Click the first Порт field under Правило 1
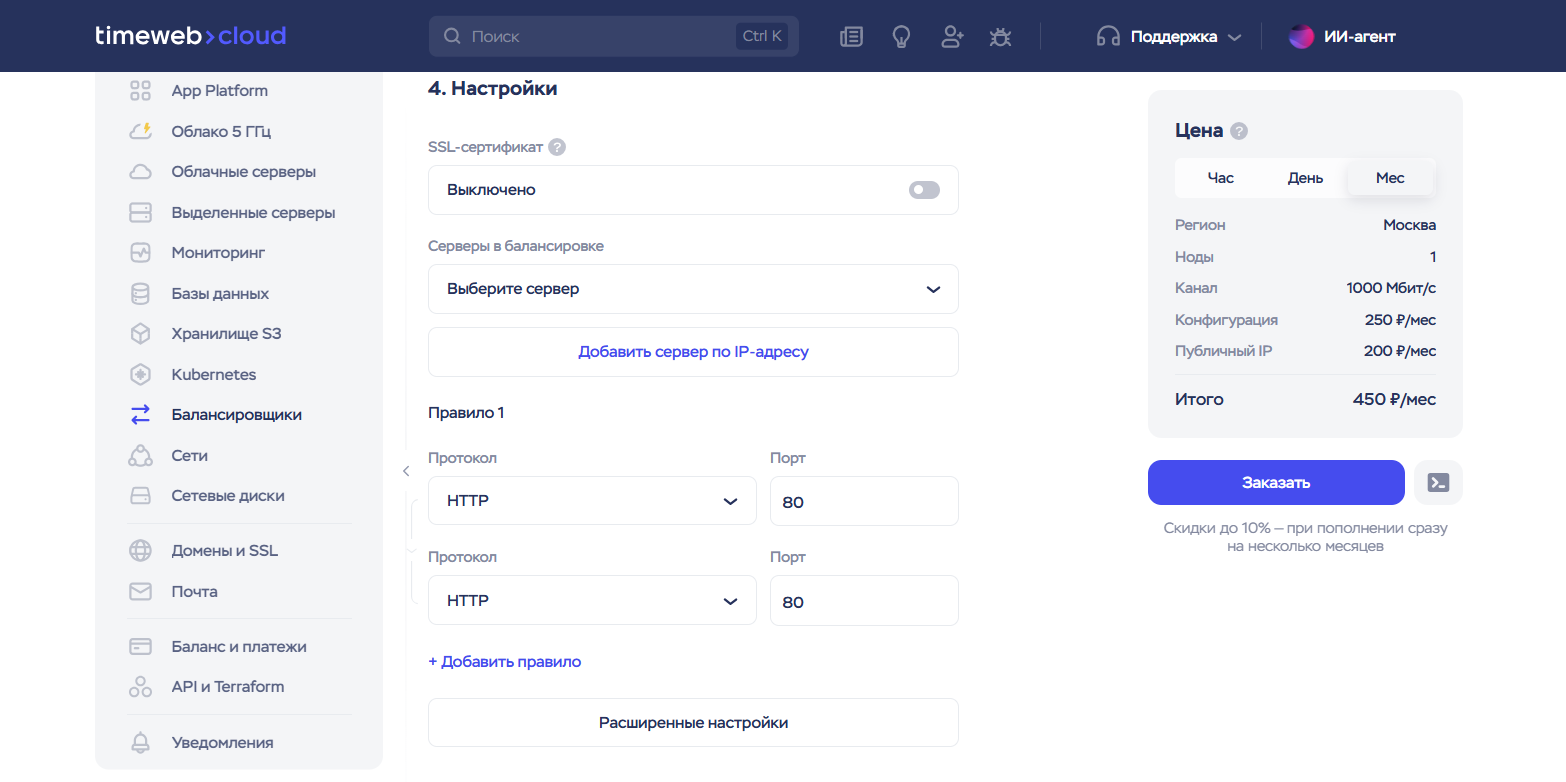The width and height of the screenshot is (1566, 782). [x=864, y=501]
